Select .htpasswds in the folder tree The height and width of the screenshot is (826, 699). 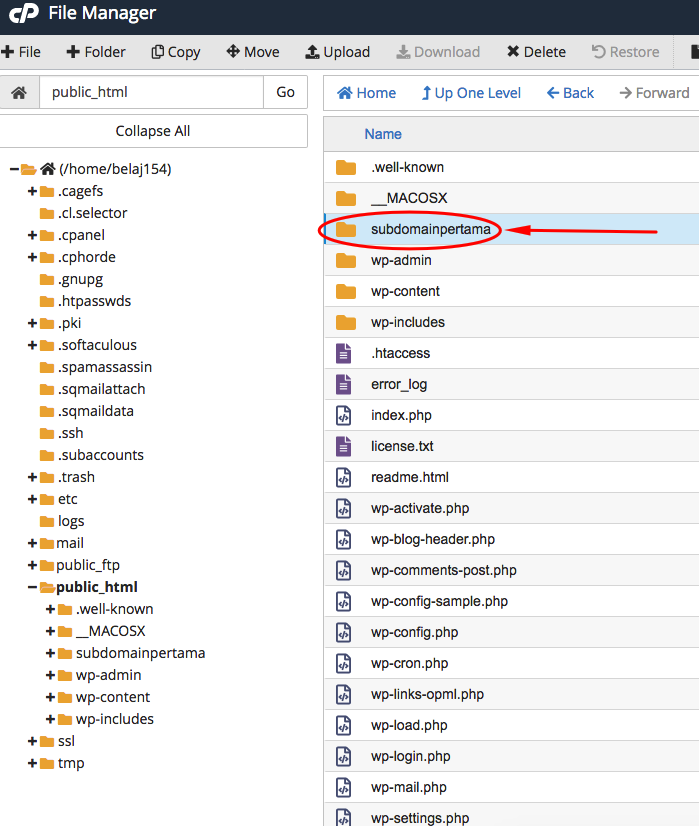tap(94, 301)
